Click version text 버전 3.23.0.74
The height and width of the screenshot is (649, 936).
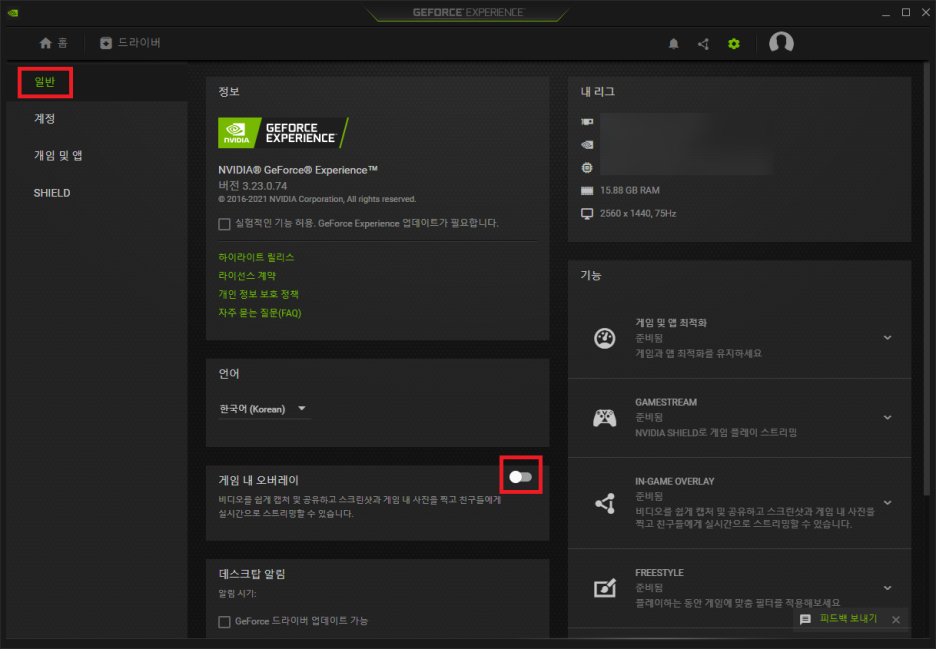[253, 186]
